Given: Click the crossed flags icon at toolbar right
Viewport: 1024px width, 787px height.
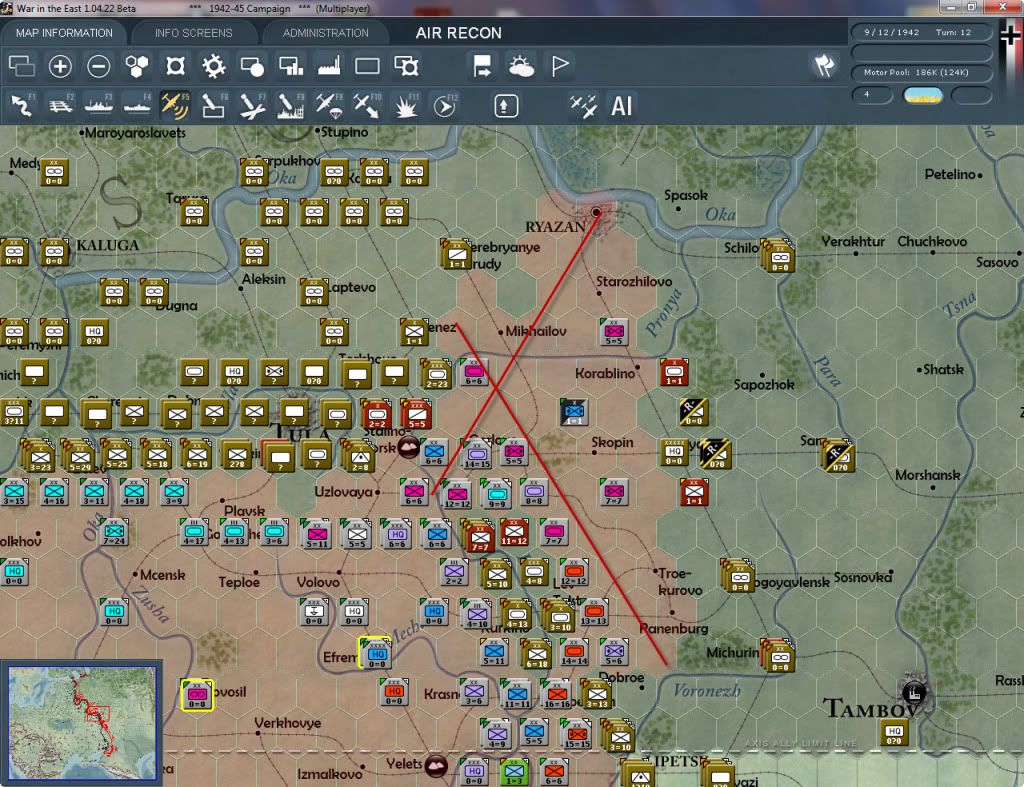Looking at the screenshot, I should [x=824, y=65].
